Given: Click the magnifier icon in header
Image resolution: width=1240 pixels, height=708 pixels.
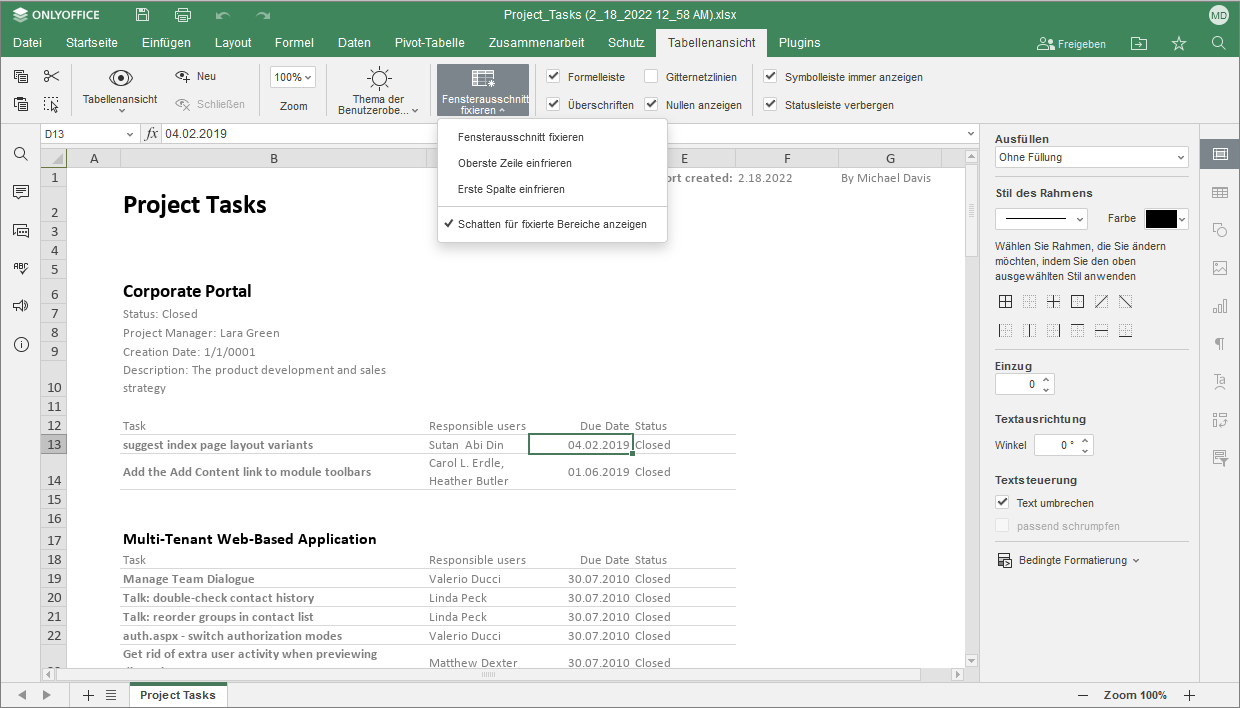Looking at the screenshot, I should (x=1218, y=43).
